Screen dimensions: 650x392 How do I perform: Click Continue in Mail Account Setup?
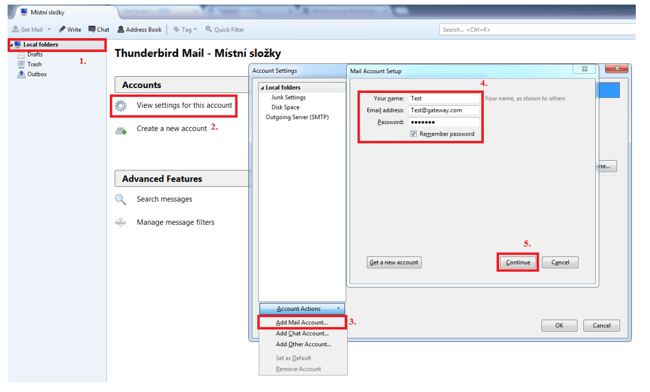click(518, 262)
